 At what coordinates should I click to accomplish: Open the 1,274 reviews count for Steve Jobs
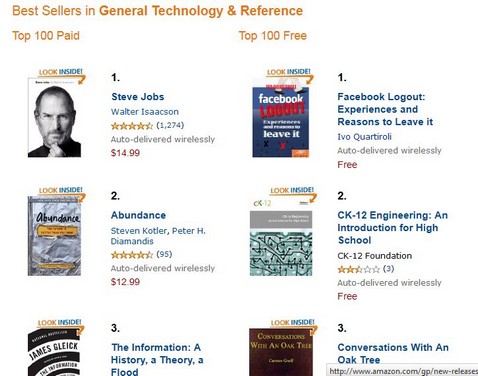pos(170,125)
